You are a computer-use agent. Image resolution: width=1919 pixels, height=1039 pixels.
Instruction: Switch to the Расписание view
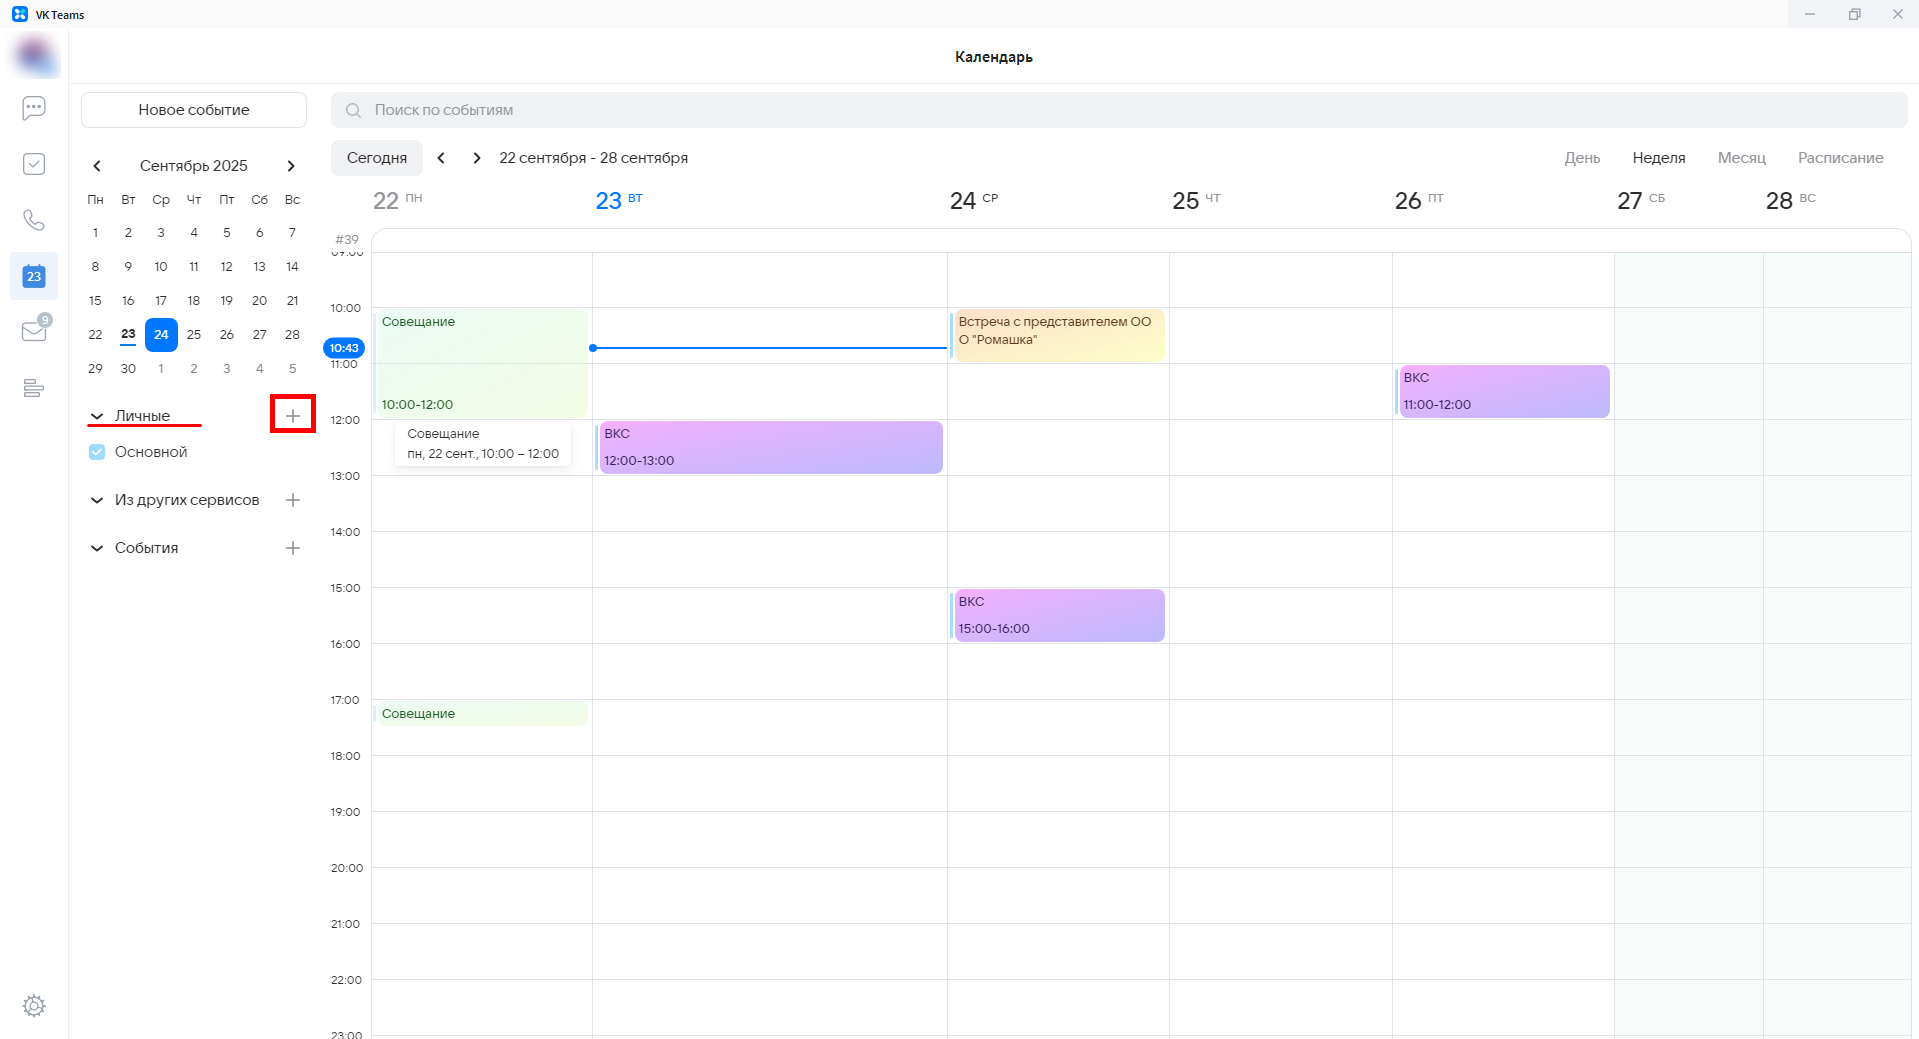pos(1840,158)
